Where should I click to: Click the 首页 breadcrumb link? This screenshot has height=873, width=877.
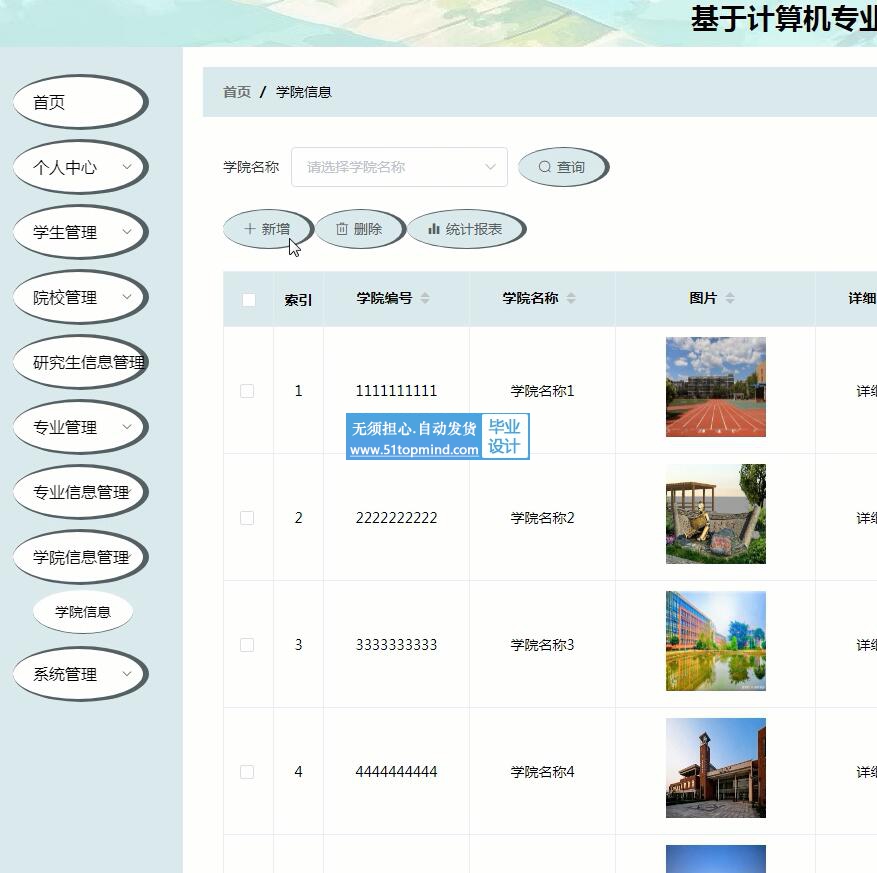click(x=237, y=92)
